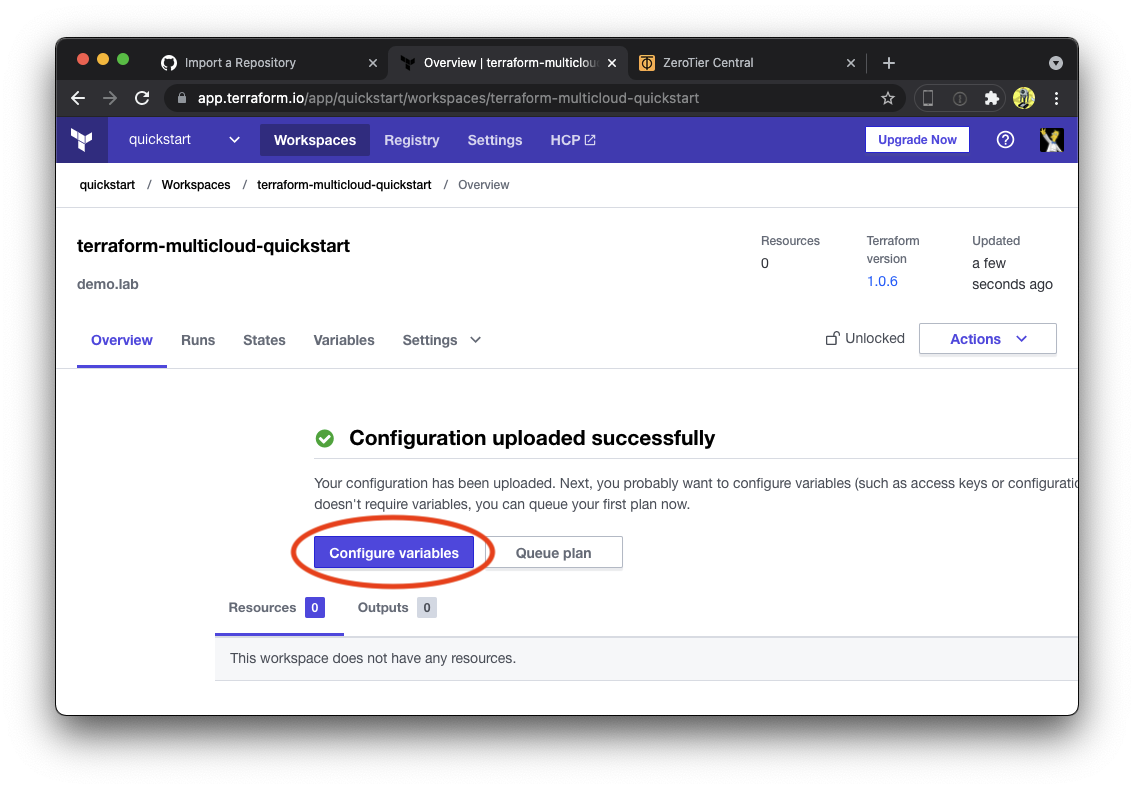Viewport: 1134px width, 789px height.
Task: Open the Actions dropdown
Action: click(987, 338)
